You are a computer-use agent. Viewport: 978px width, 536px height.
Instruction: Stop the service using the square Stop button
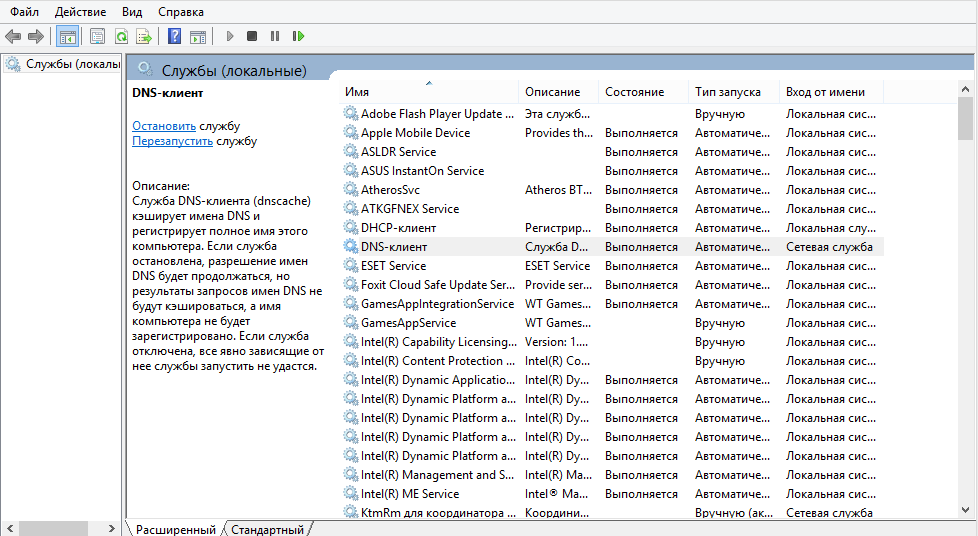252,36
